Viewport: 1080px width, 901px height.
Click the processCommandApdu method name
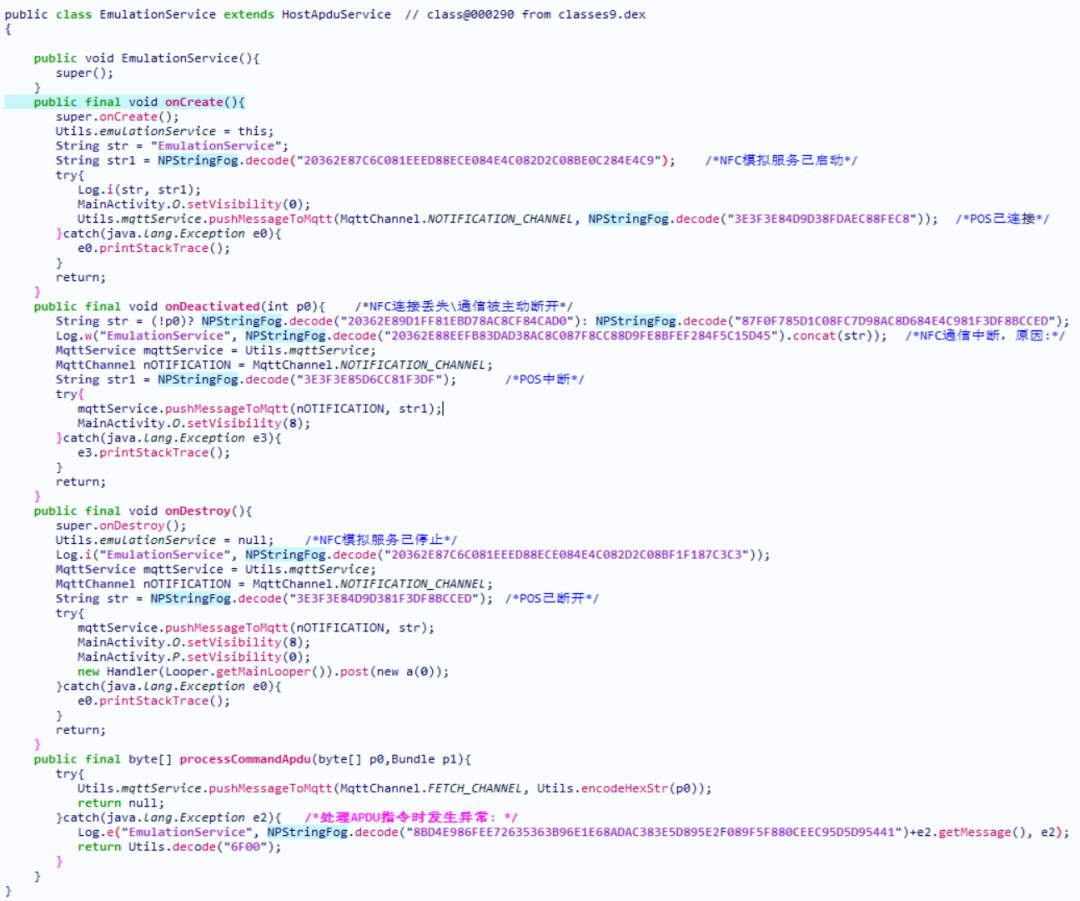point(246,759)
